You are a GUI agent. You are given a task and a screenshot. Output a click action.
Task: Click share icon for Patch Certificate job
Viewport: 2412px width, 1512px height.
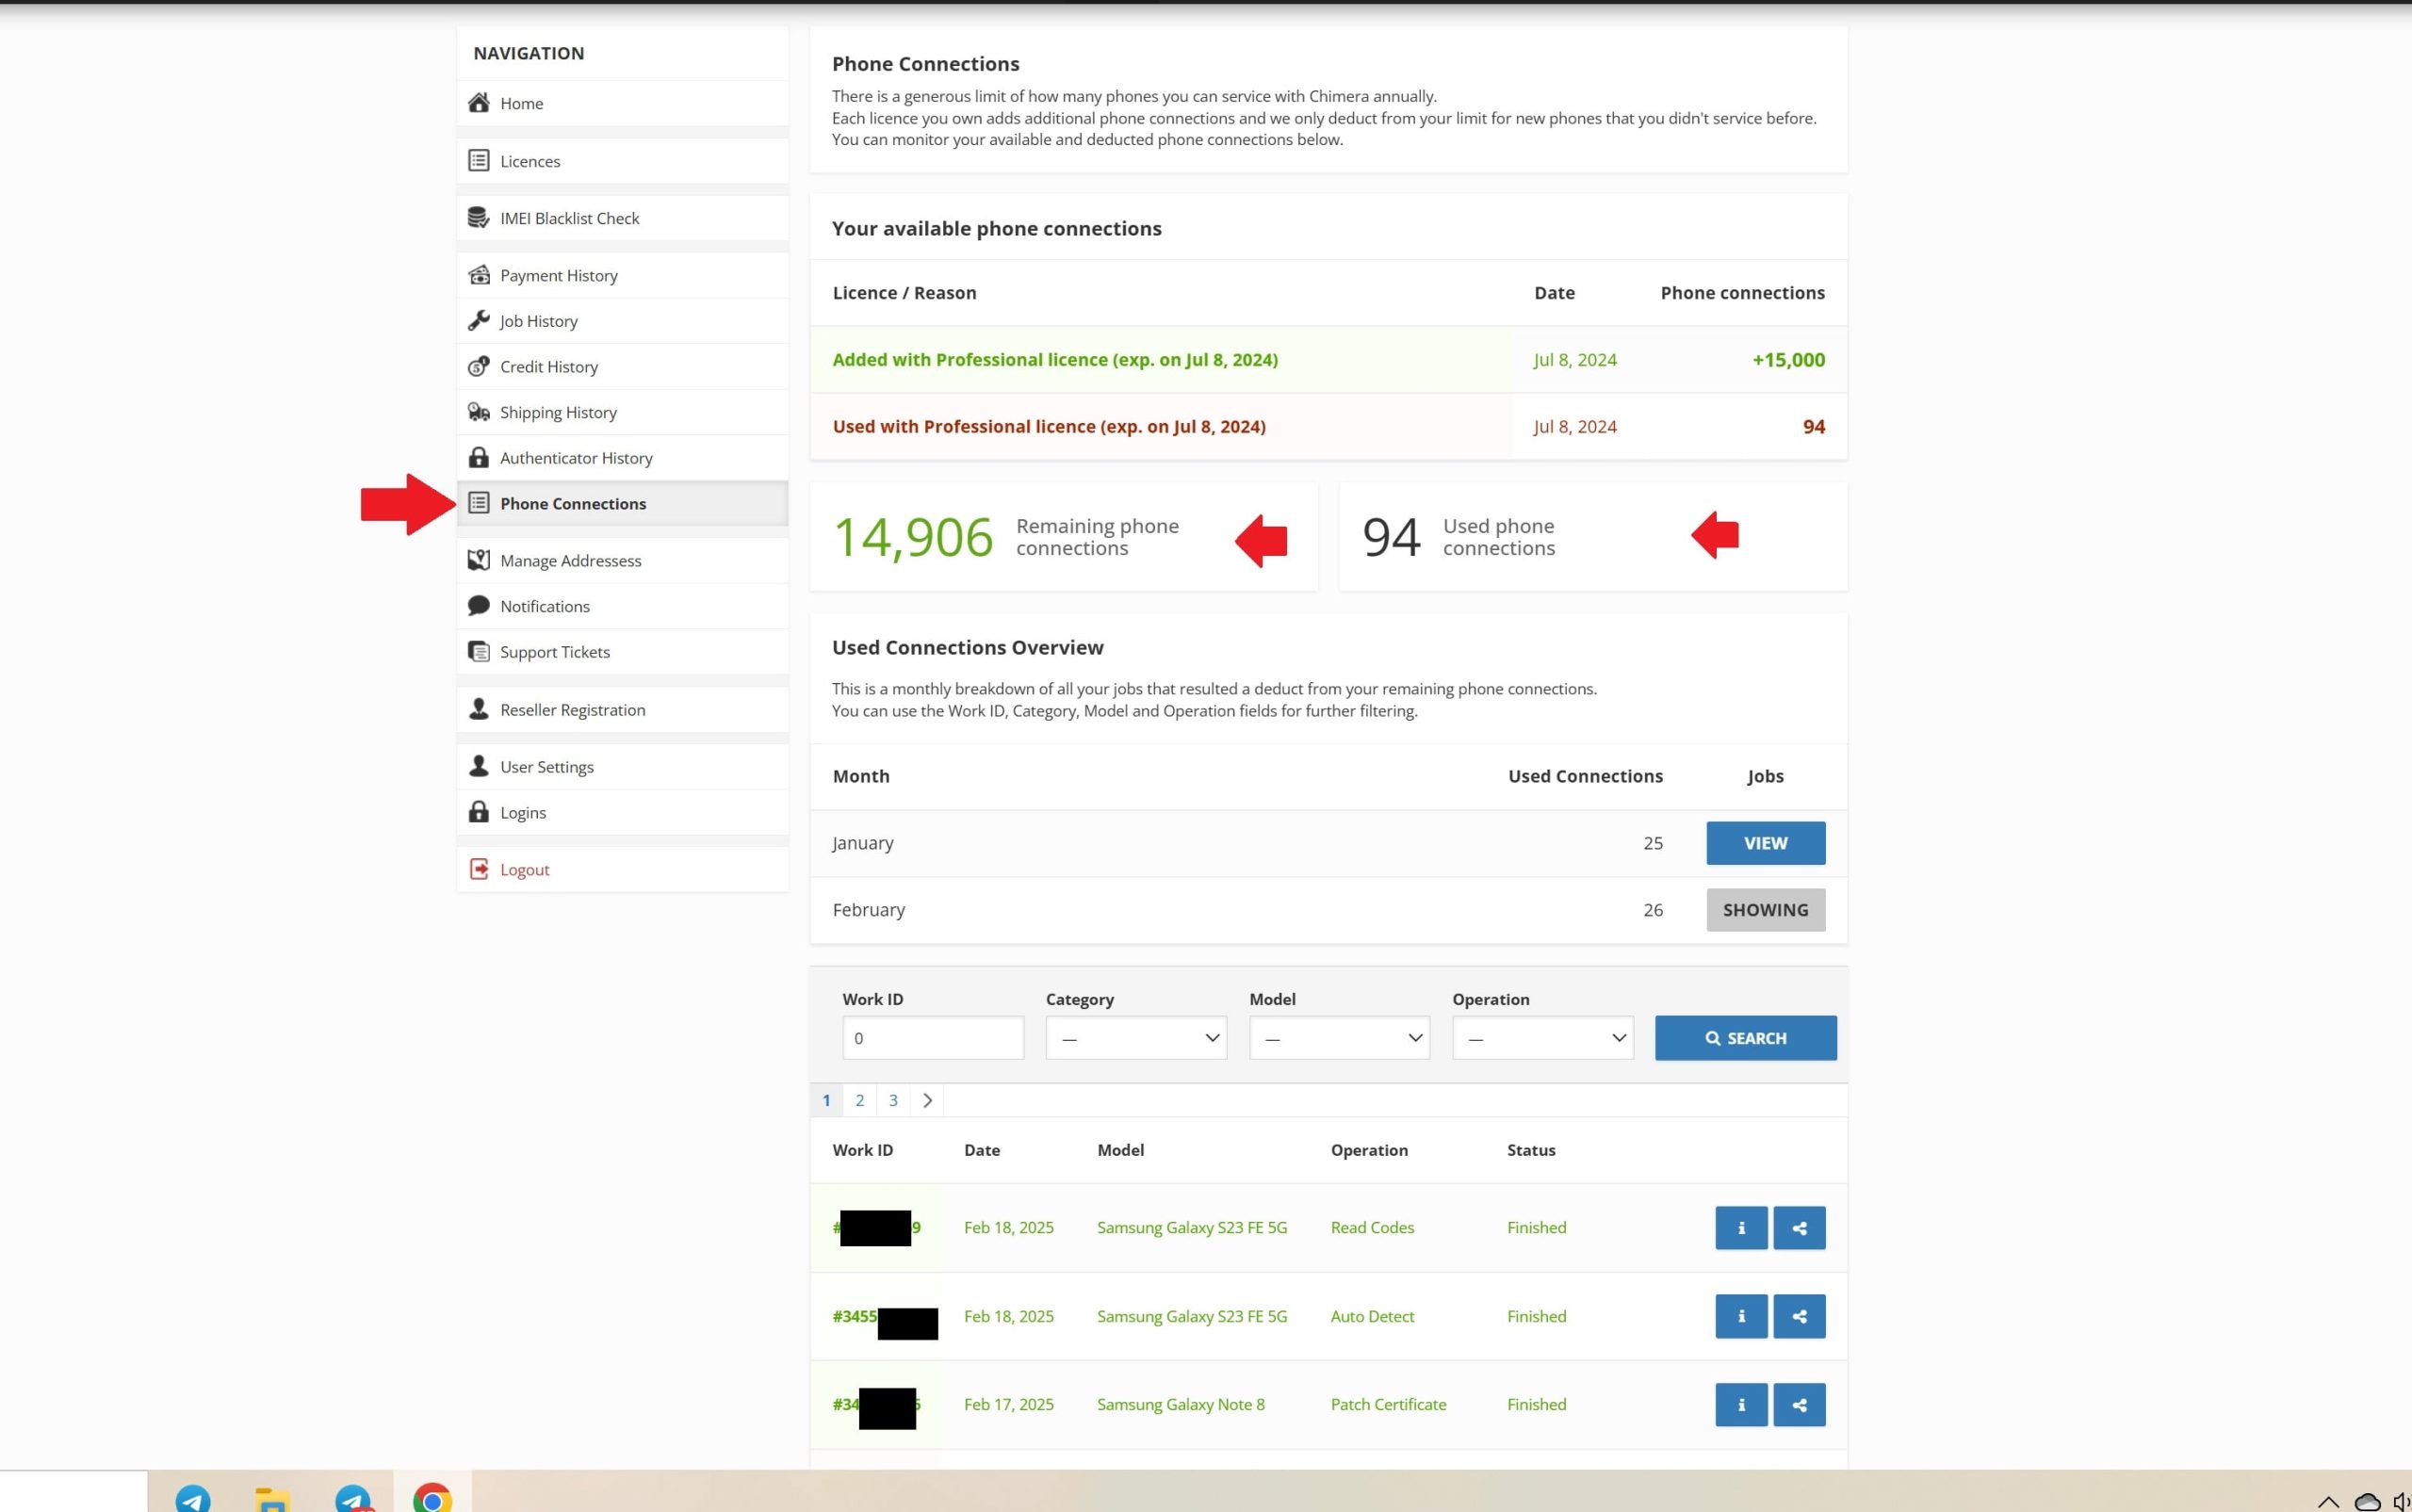pyautogui.click(x=1798, y=1405)
